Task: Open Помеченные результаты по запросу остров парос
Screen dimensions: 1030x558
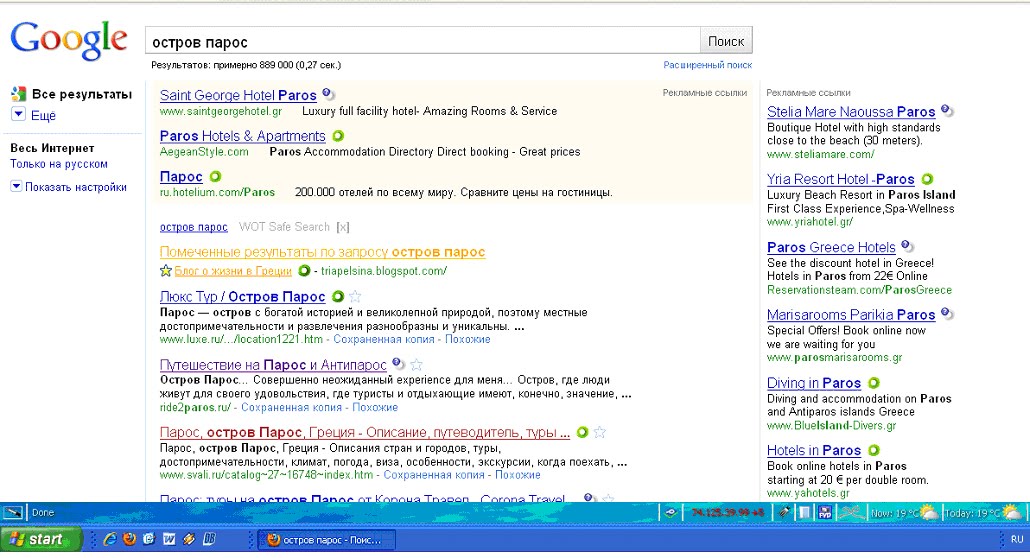Action: (x=323, y=252)
